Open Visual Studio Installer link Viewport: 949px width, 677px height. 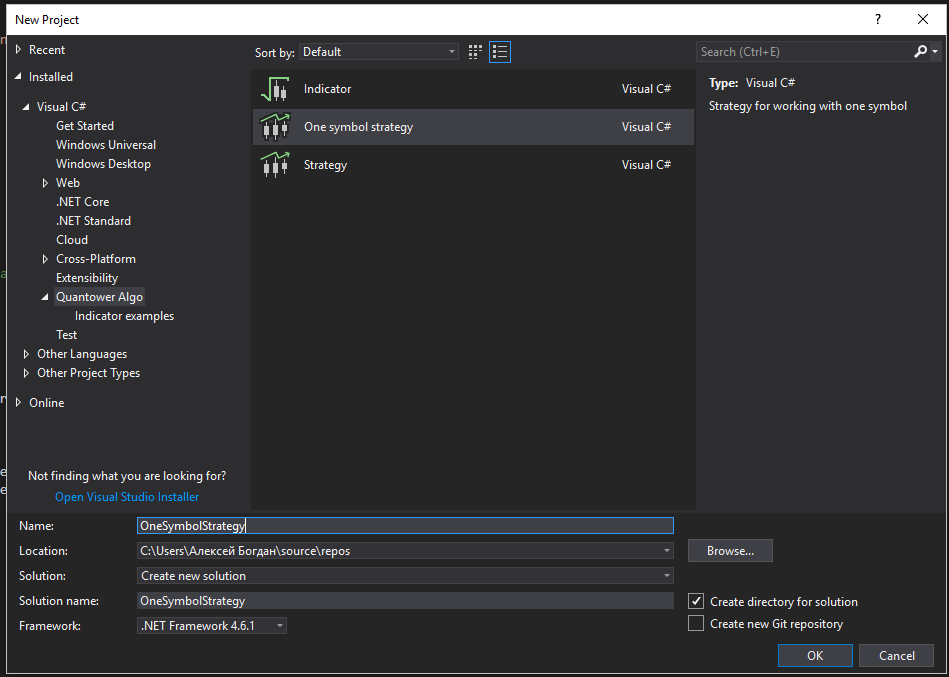(x=127, y=497)
